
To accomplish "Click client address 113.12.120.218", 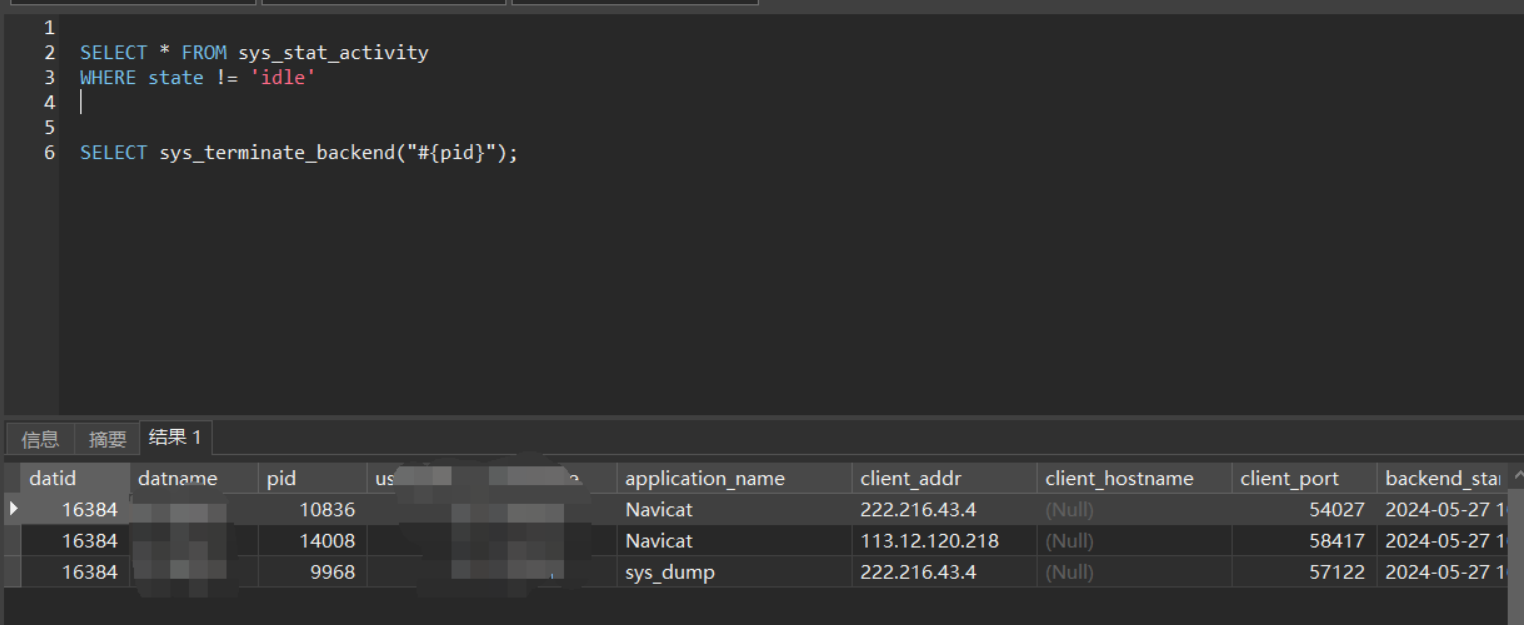I will tap(944, 540).
